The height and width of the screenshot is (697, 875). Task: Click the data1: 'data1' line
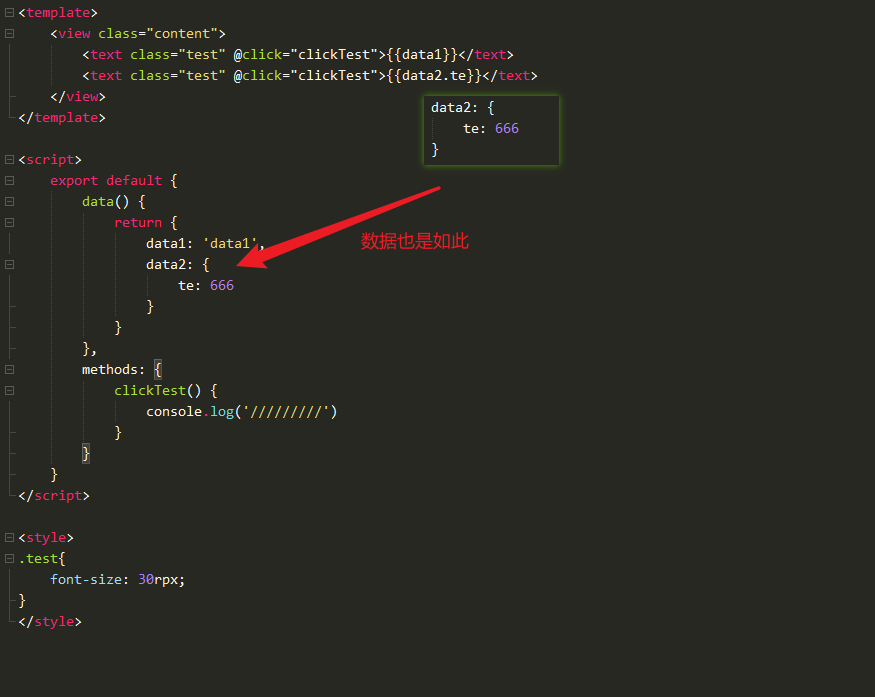pos(205,244)
